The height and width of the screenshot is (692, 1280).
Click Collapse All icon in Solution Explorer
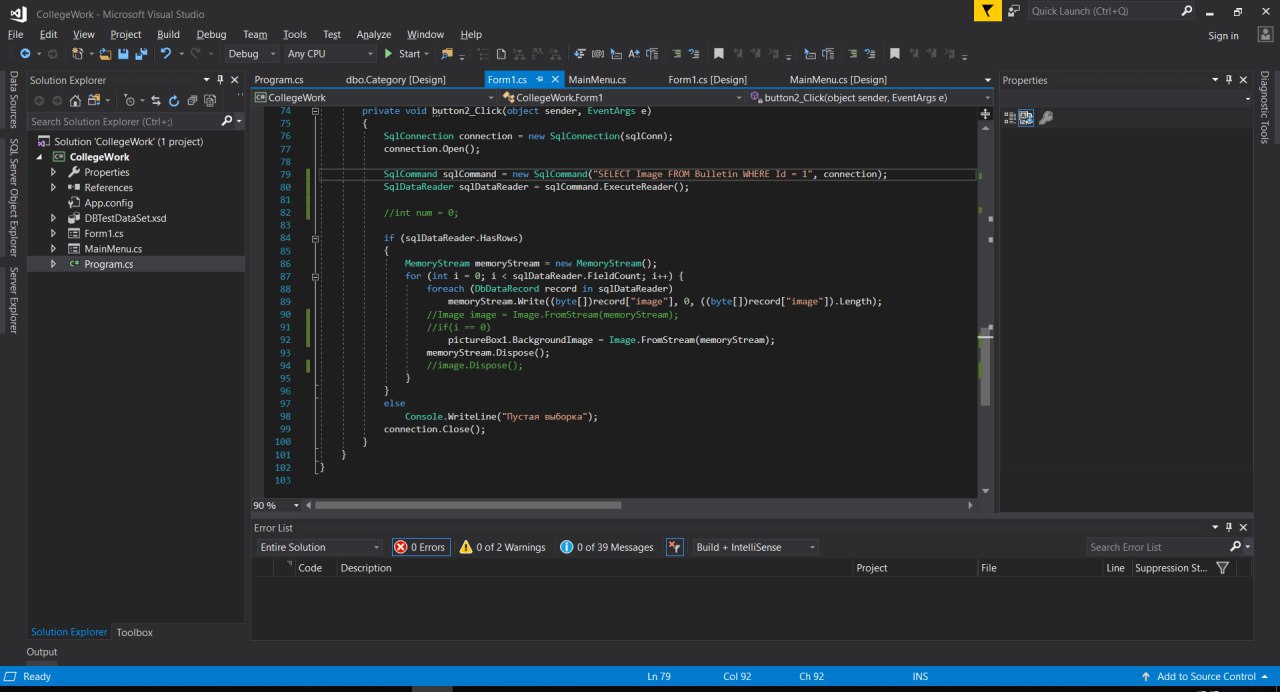[x=190, y=100]
